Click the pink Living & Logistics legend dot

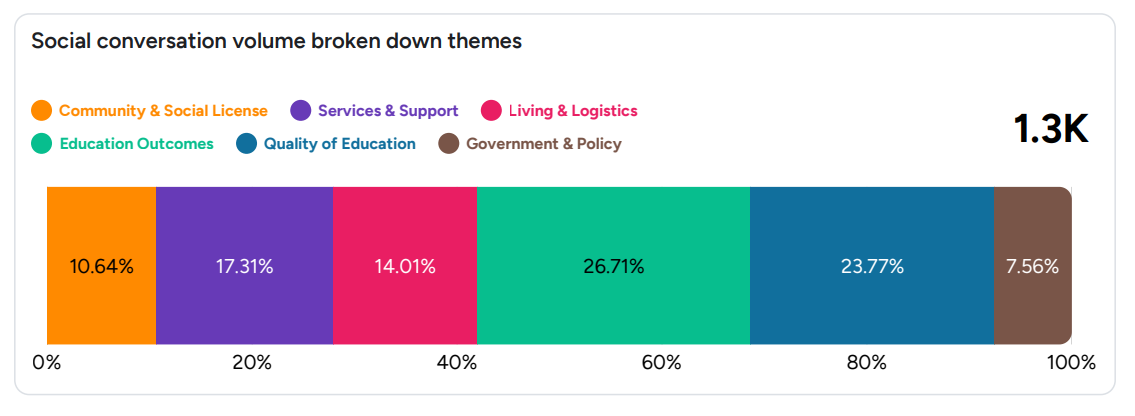[491, 111]
